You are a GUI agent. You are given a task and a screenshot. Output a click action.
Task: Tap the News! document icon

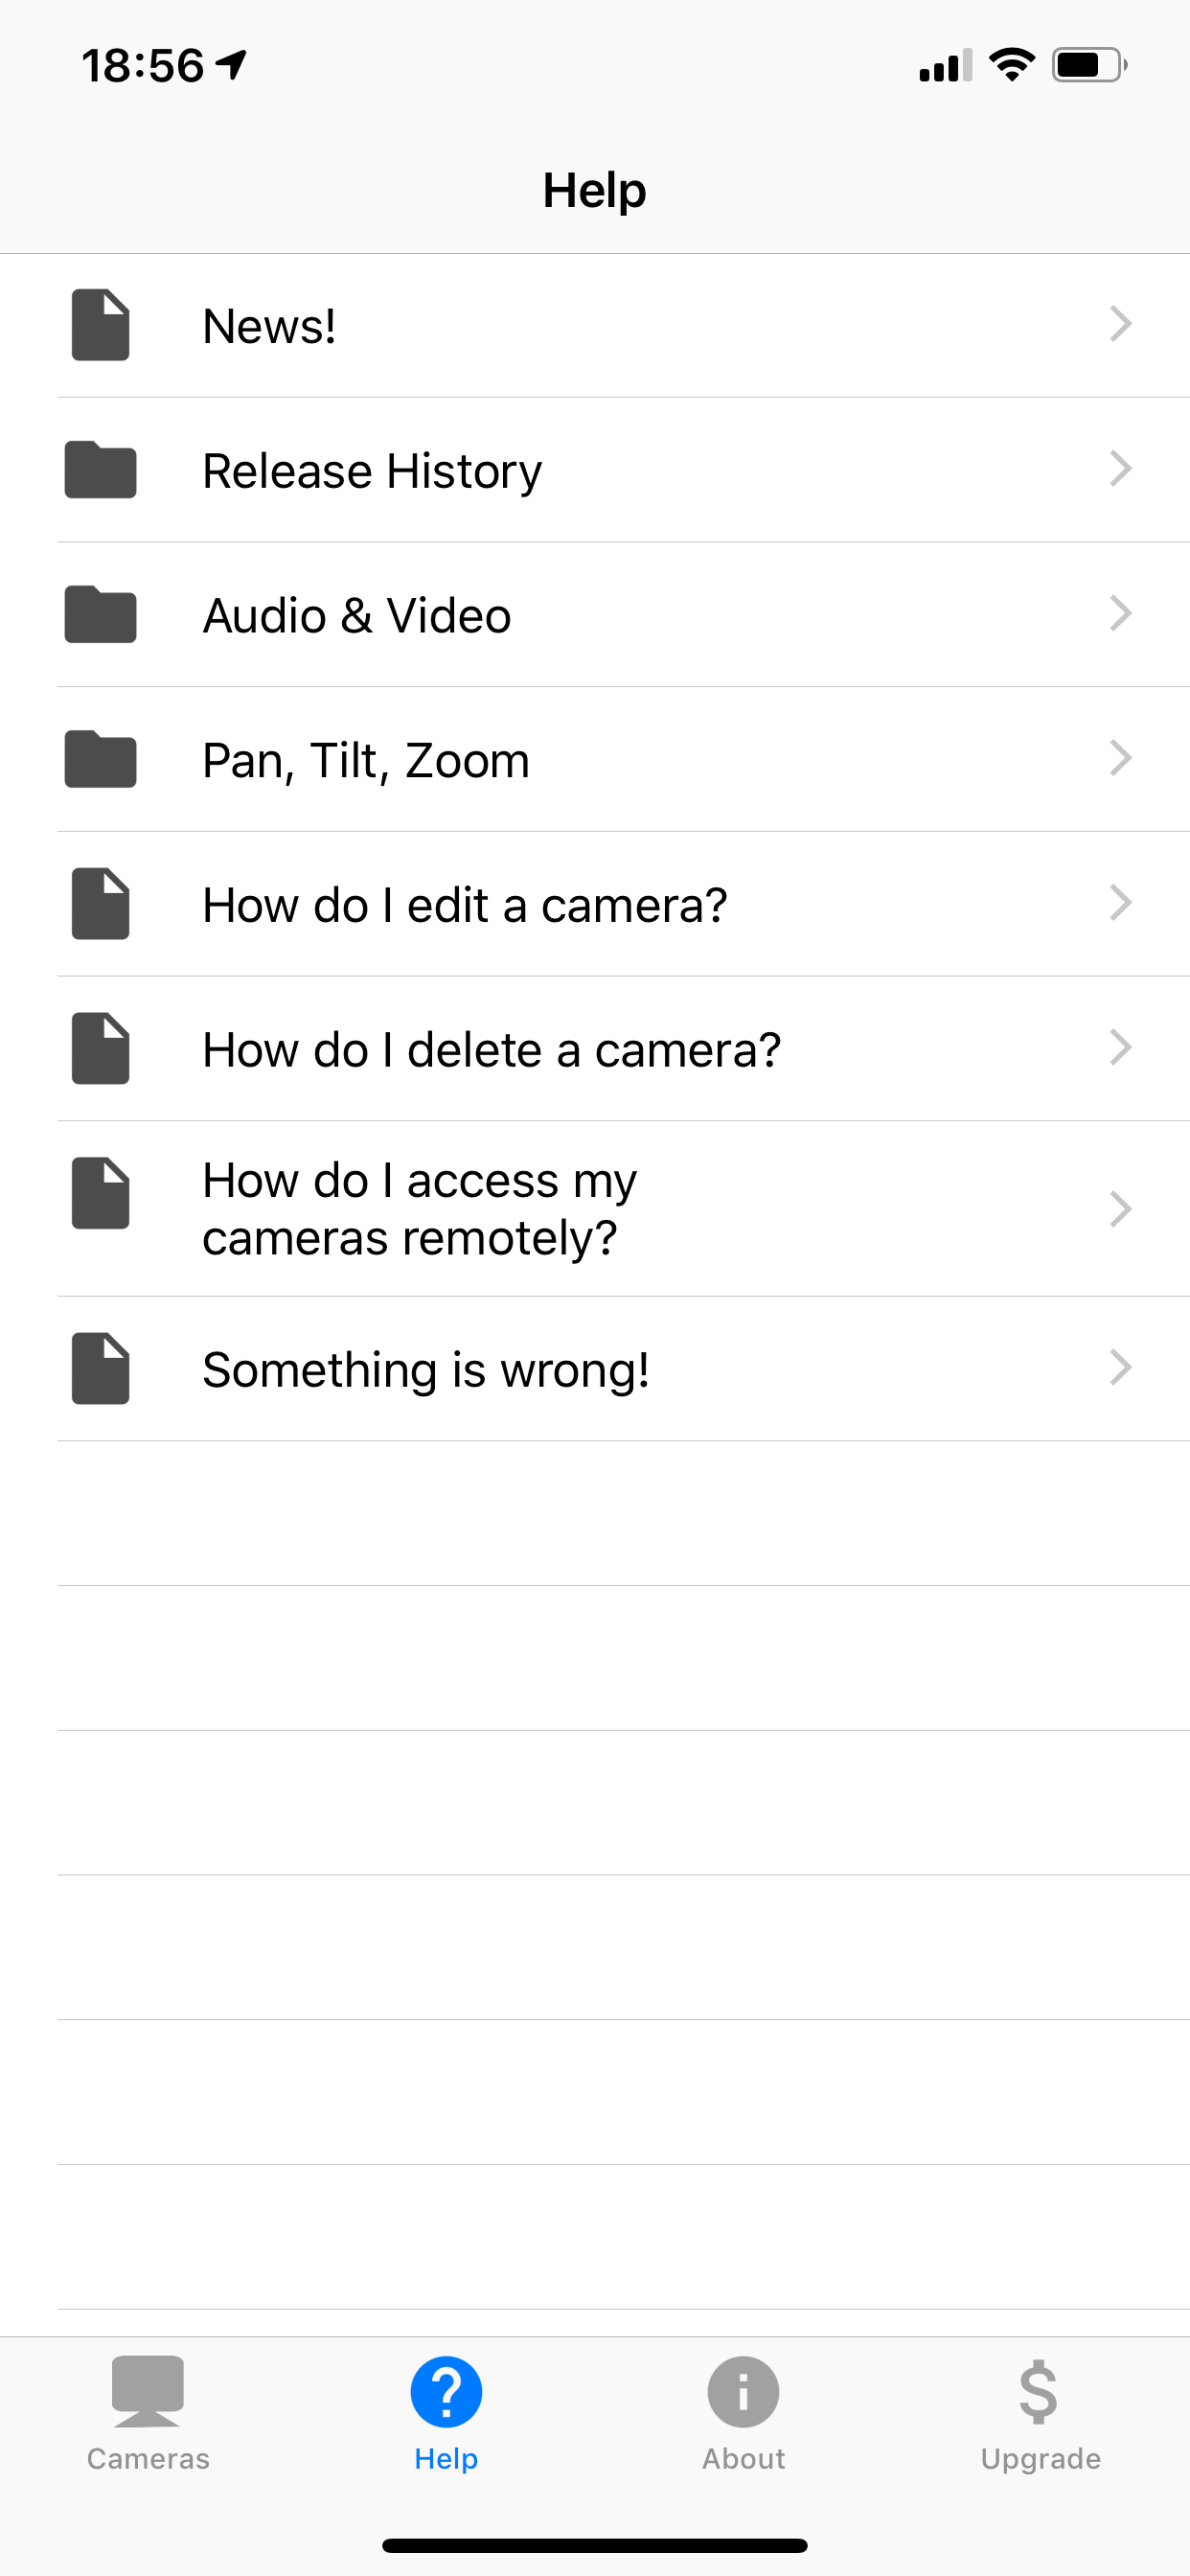(x=100, y=325)
